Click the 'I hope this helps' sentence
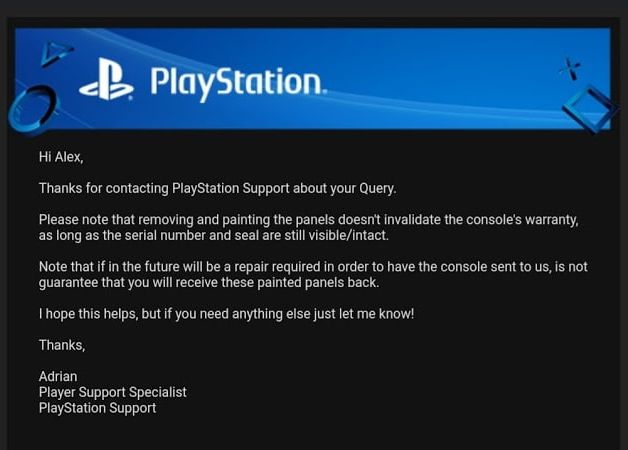The height and width of the screenshot is (450, 628). click(227, 314)
